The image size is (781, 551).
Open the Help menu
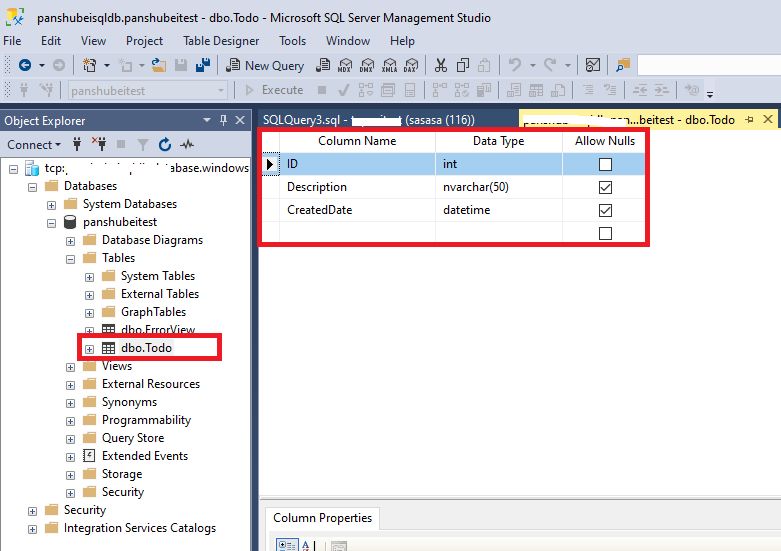(x=402, y=41)
